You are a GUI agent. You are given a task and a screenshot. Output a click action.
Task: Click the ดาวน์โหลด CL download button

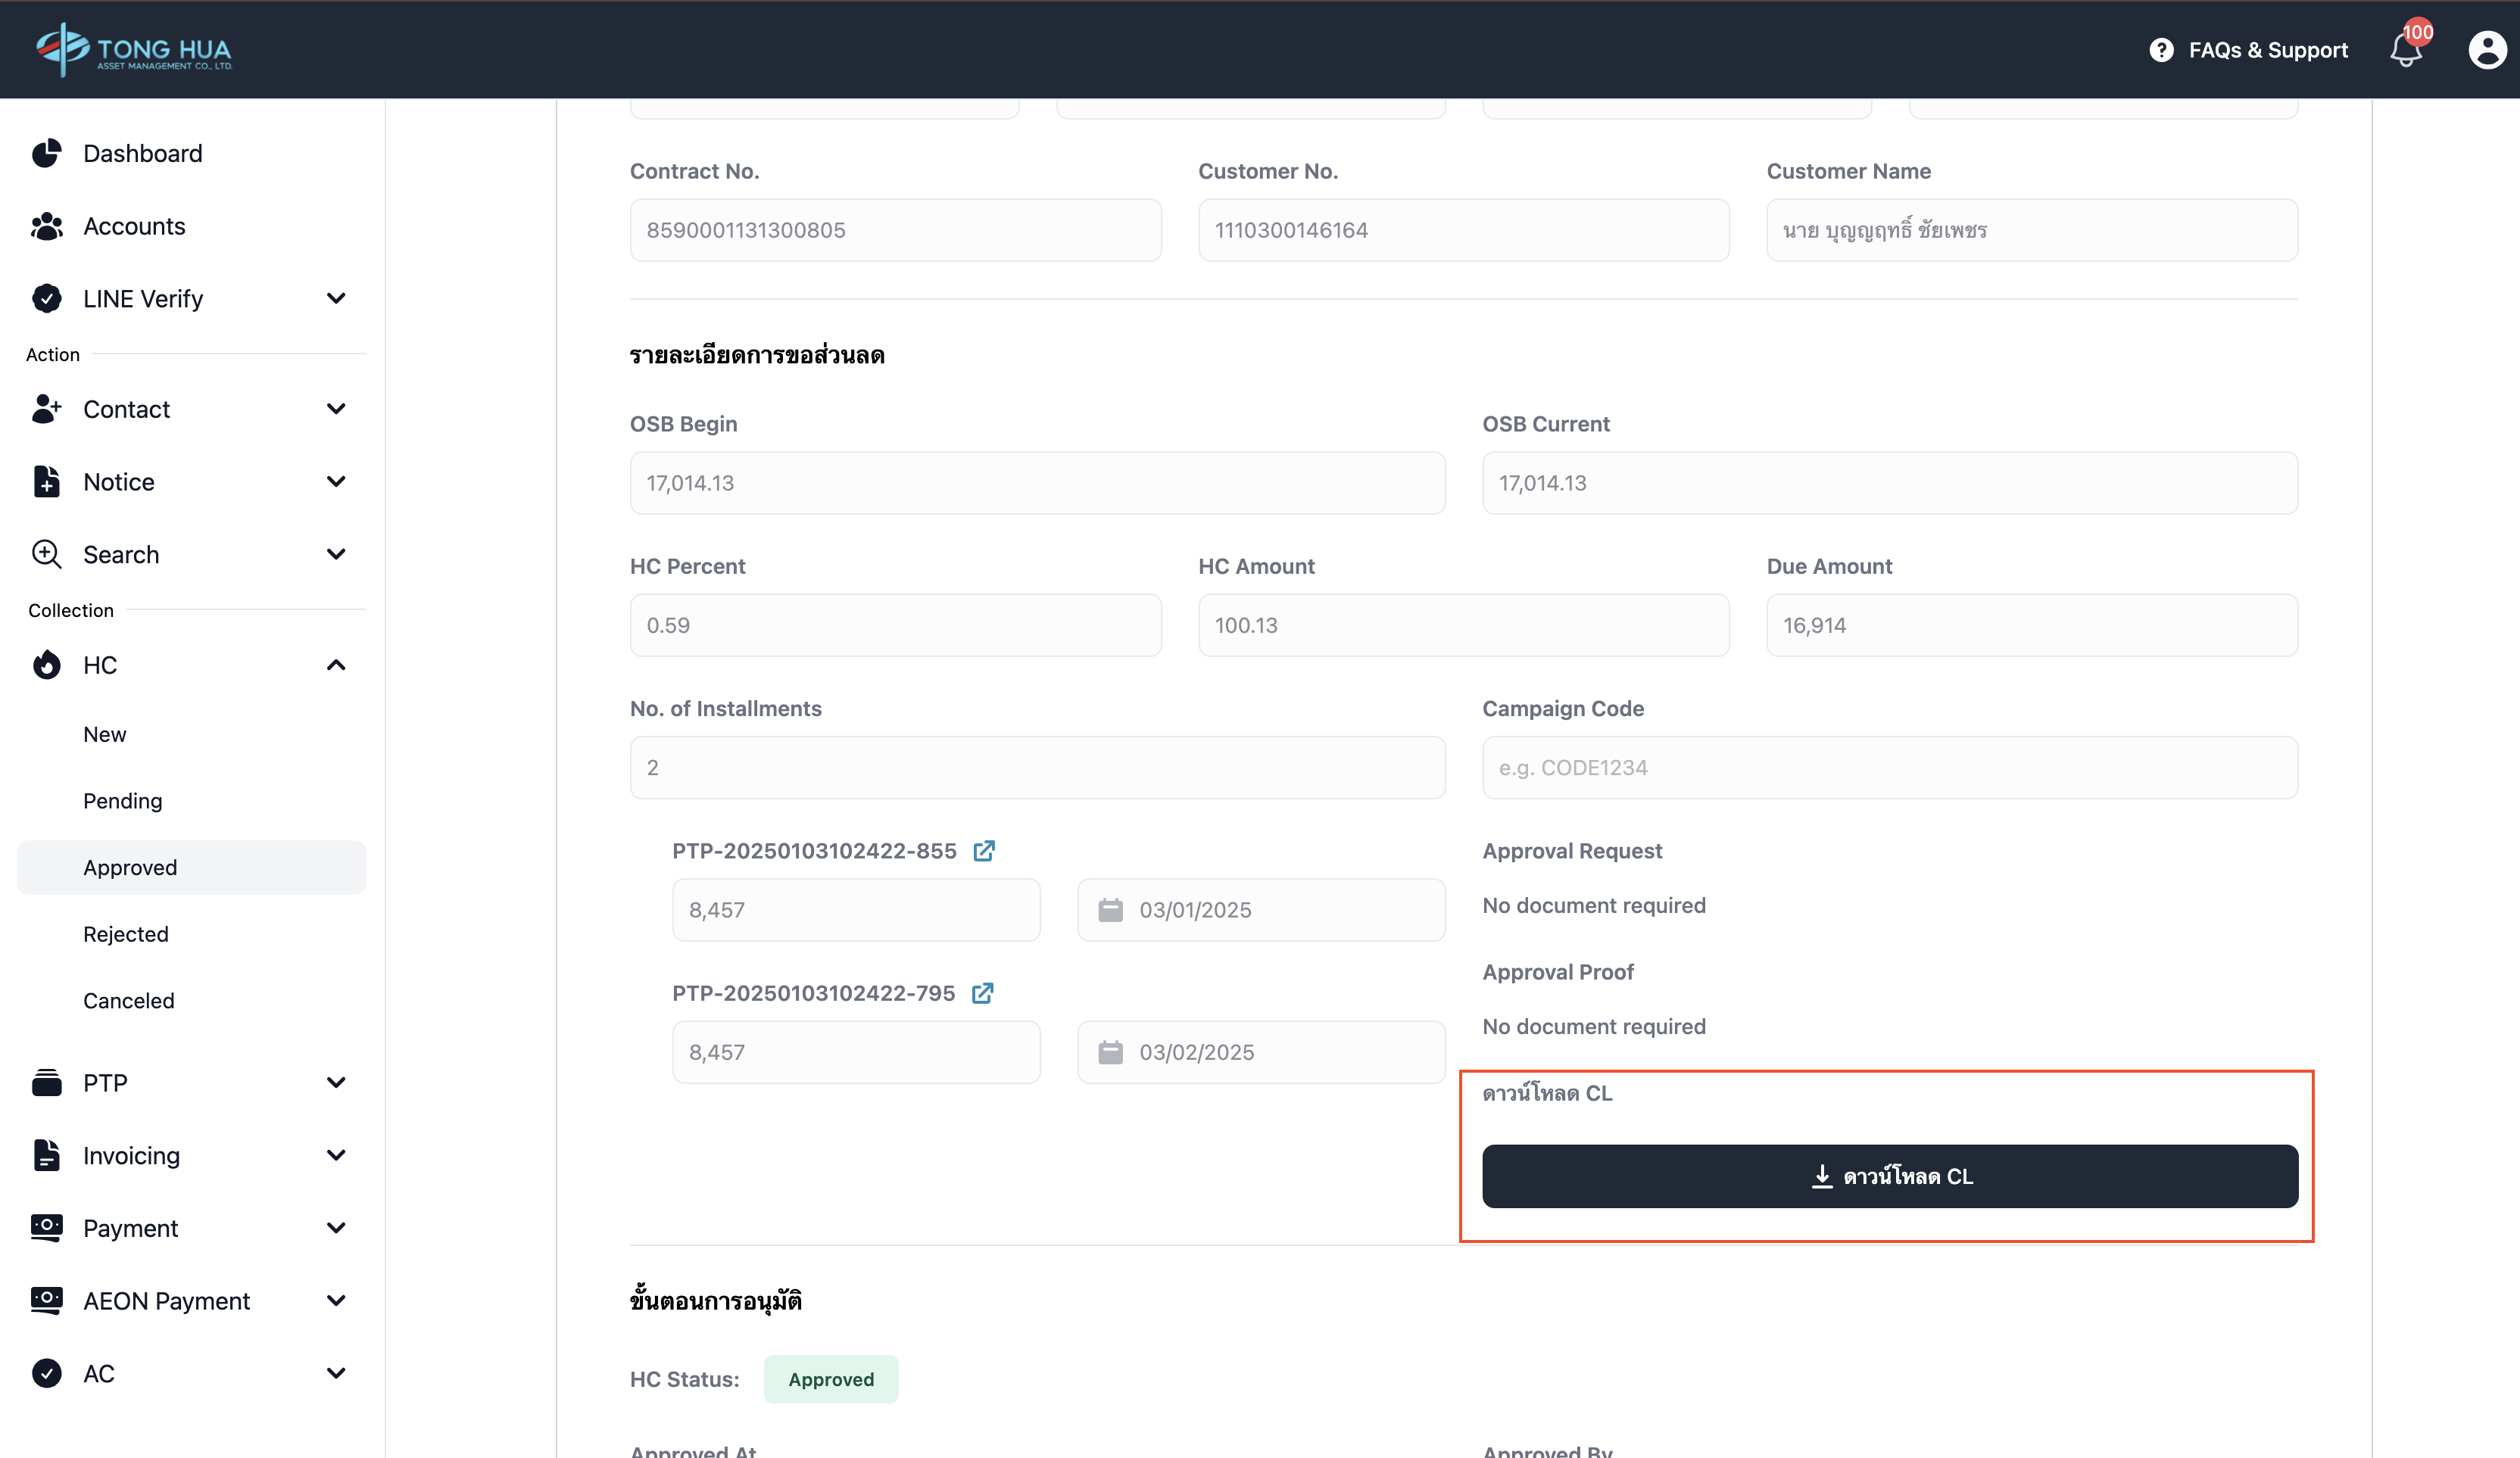pos(1890,1176)
